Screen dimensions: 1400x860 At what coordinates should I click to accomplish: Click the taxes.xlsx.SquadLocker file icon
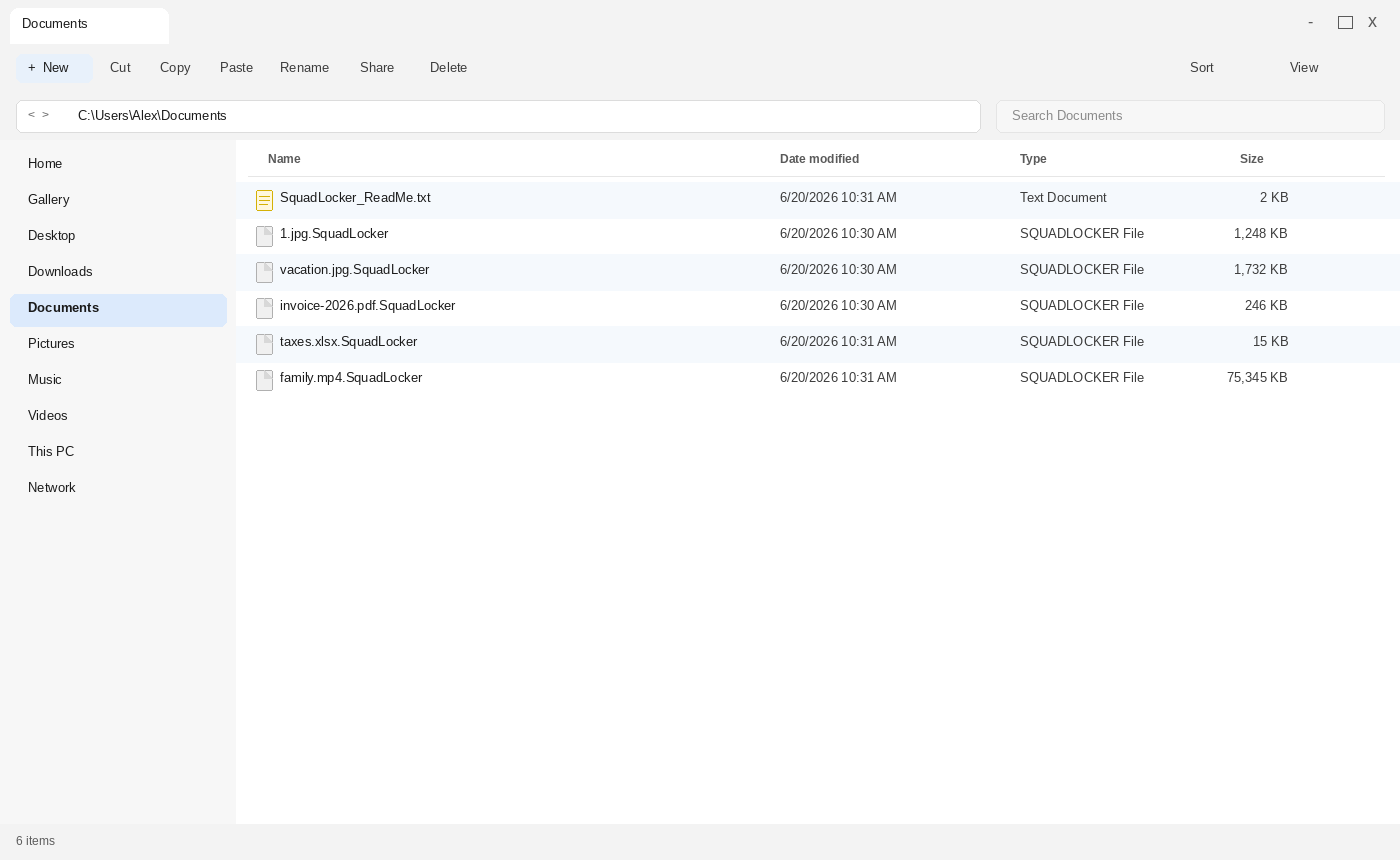(264, 344)
